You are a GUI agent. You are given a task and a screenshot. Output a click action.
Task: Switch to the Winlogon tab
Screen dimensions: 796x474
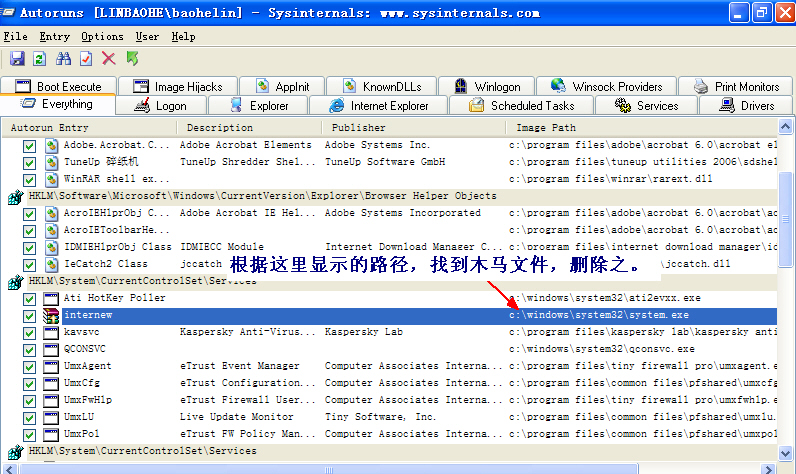tap(486, 86)
